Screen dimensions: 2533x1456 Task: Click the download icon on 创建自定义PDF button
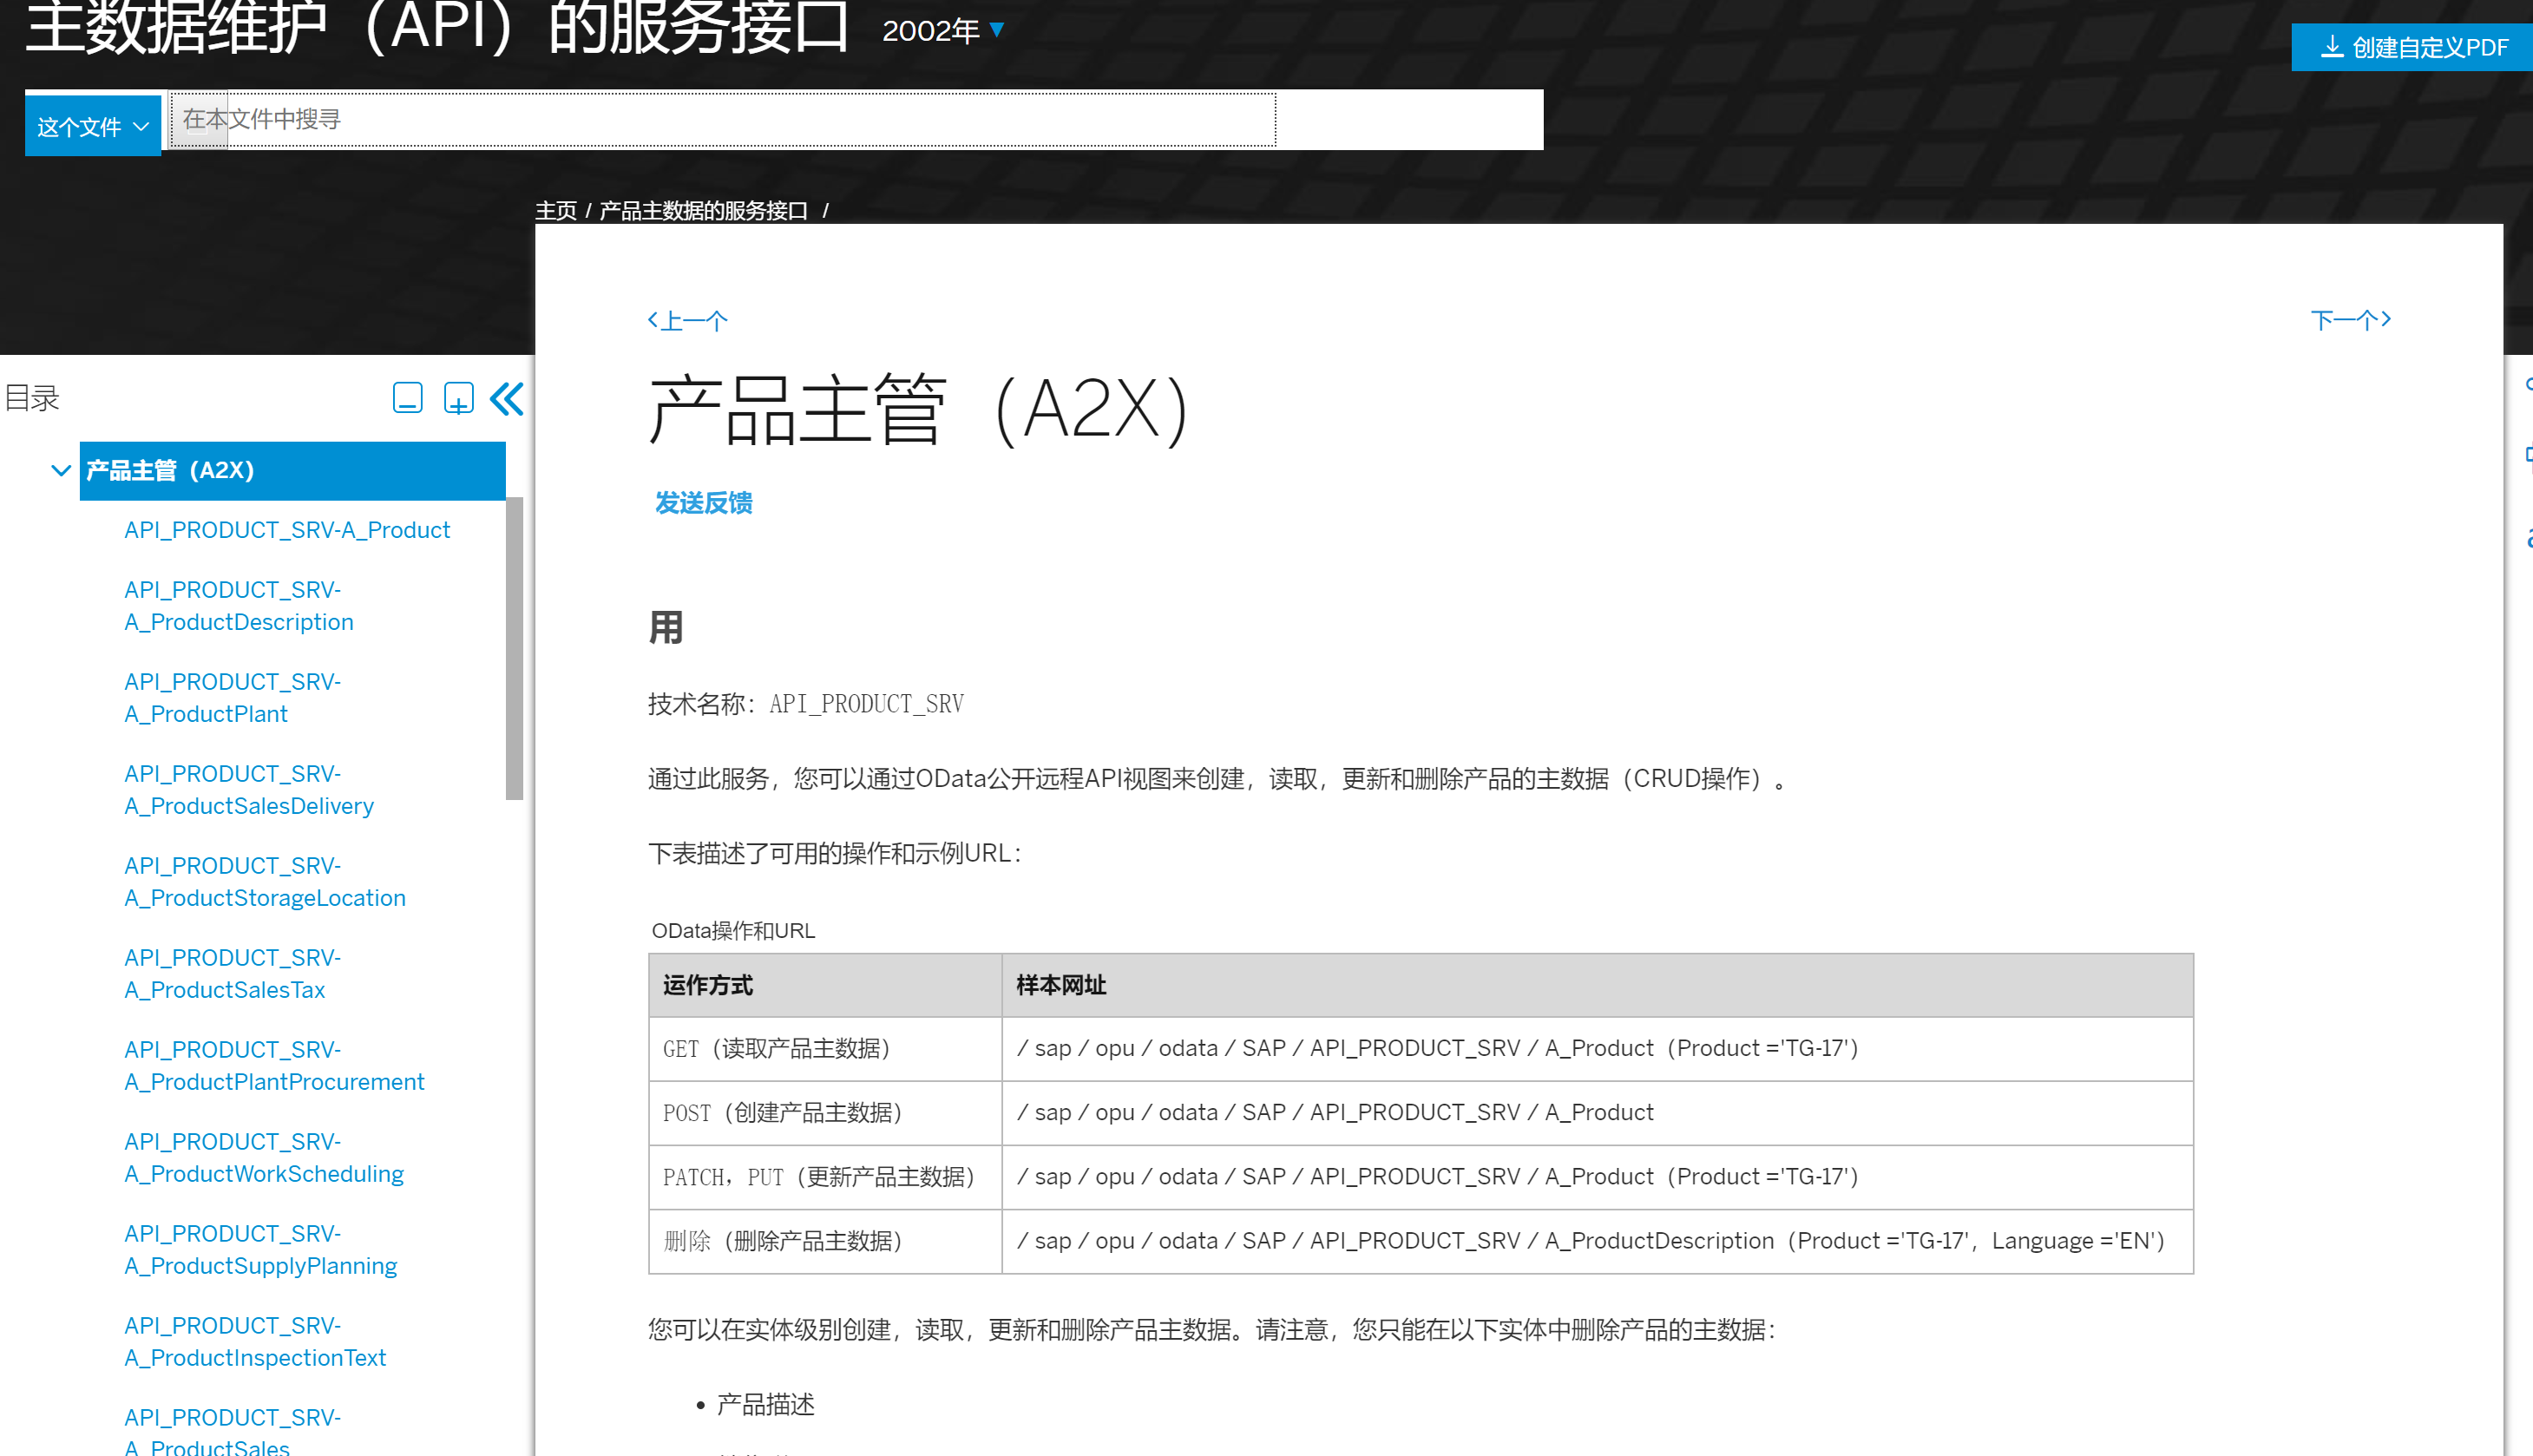[2334, 46]
